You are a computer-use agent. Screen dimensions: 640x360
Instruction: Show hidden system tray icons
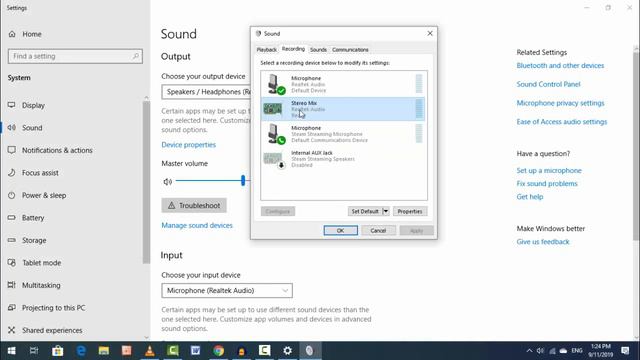[529, 351]
